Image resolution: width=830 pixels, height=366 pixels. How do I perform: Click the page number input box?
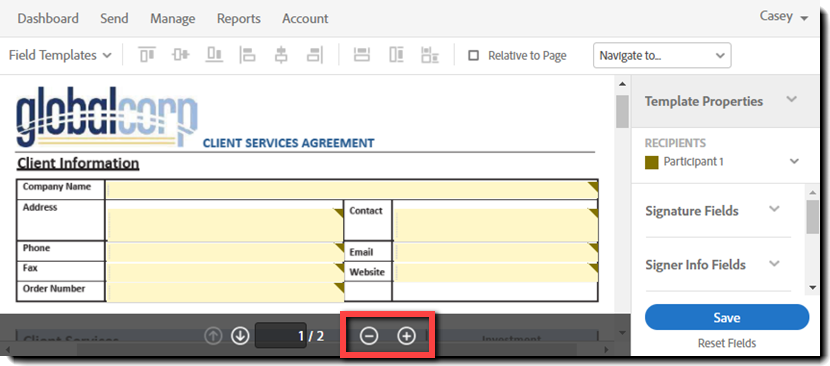point(281,335)
